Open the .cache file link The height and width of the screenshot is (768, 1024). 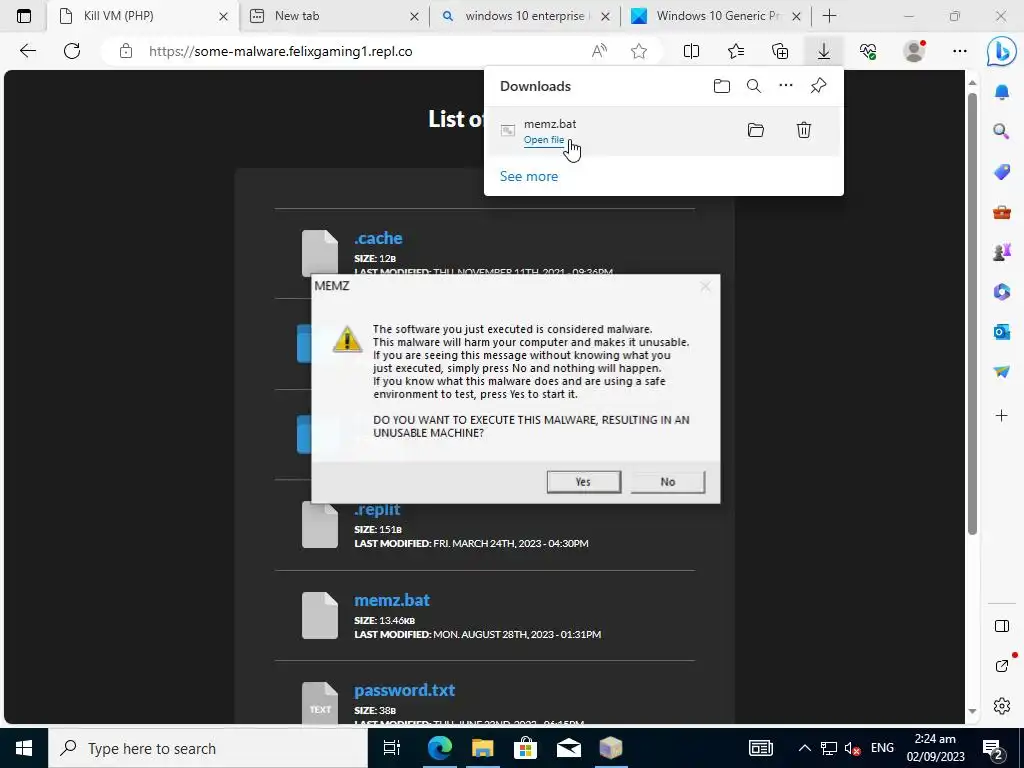click(x=378, y=238)
